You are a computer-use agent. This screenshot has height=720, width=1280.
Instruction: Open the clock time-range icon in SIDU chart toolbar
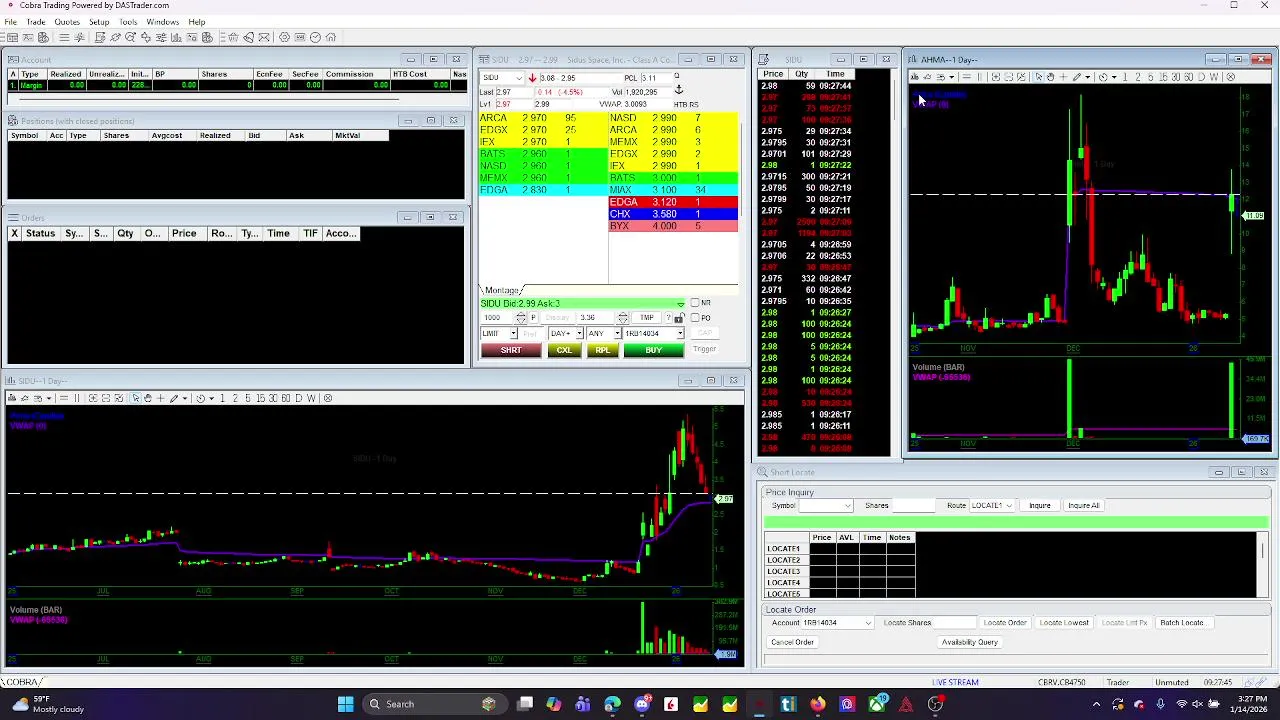coord(201,398)
